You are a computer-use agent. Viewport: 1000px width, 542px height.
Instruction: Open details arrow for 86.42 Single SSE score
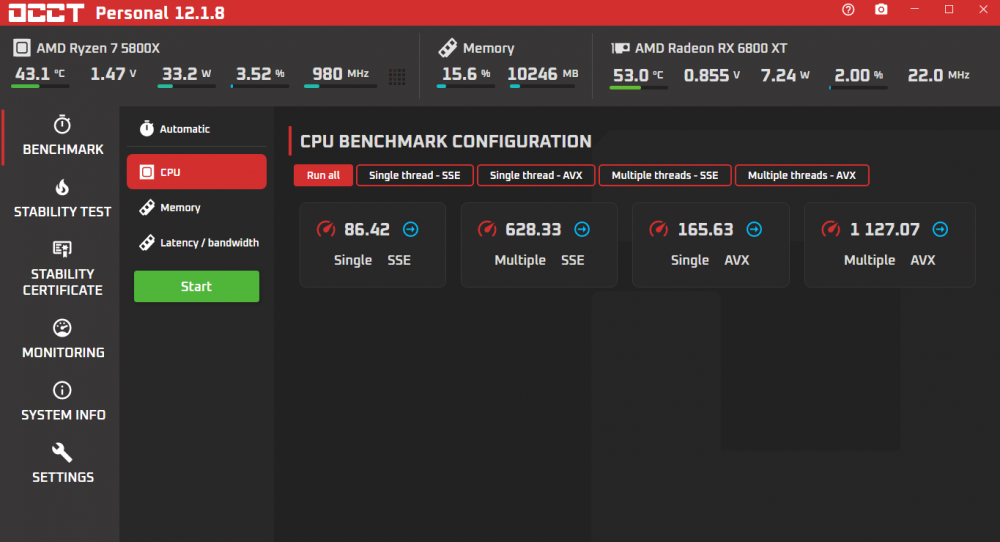[411, 229]
